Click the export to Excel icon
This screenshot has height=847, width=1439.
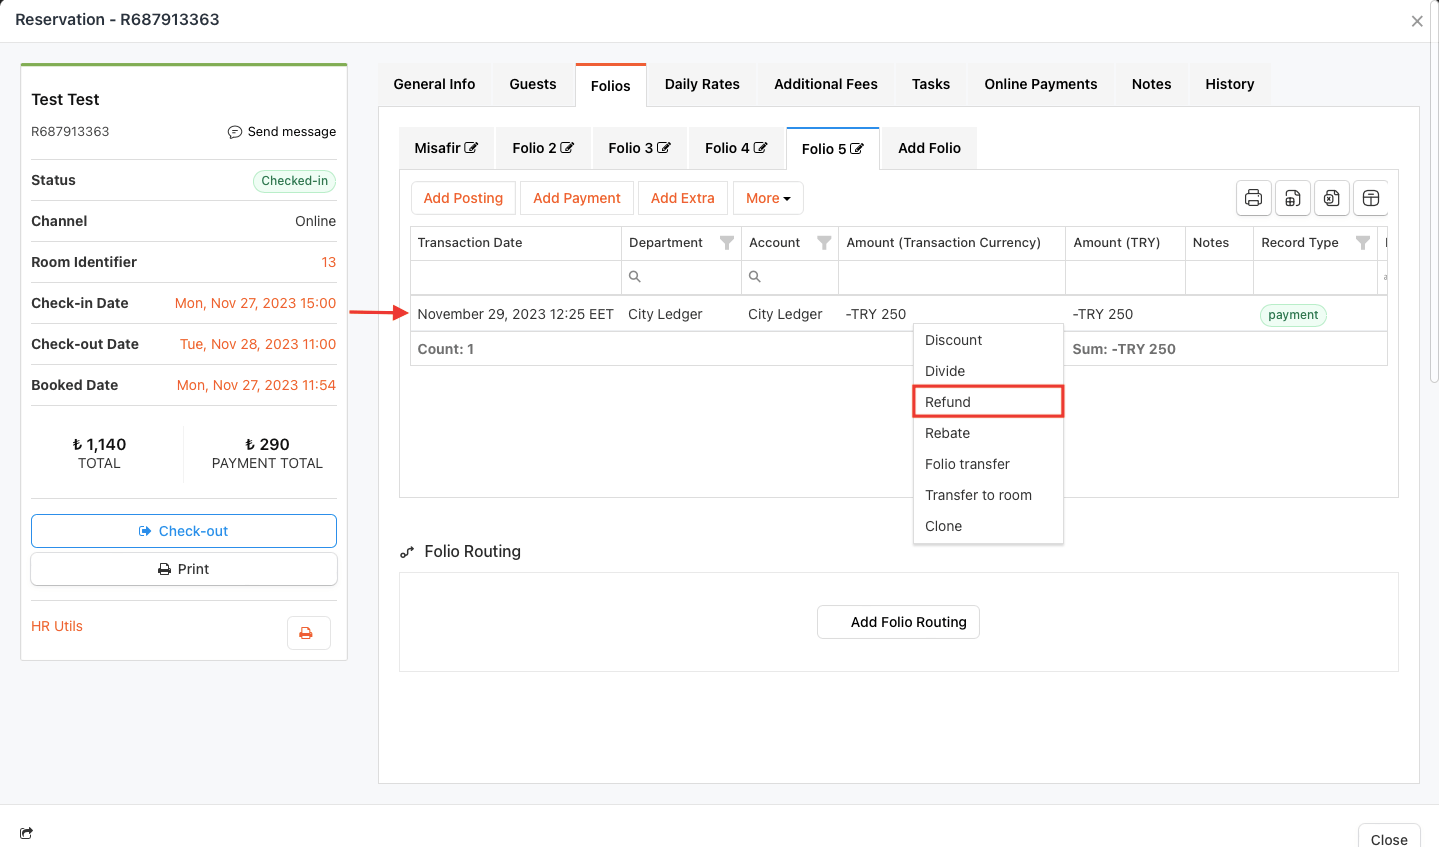(x=1331, y=198)
